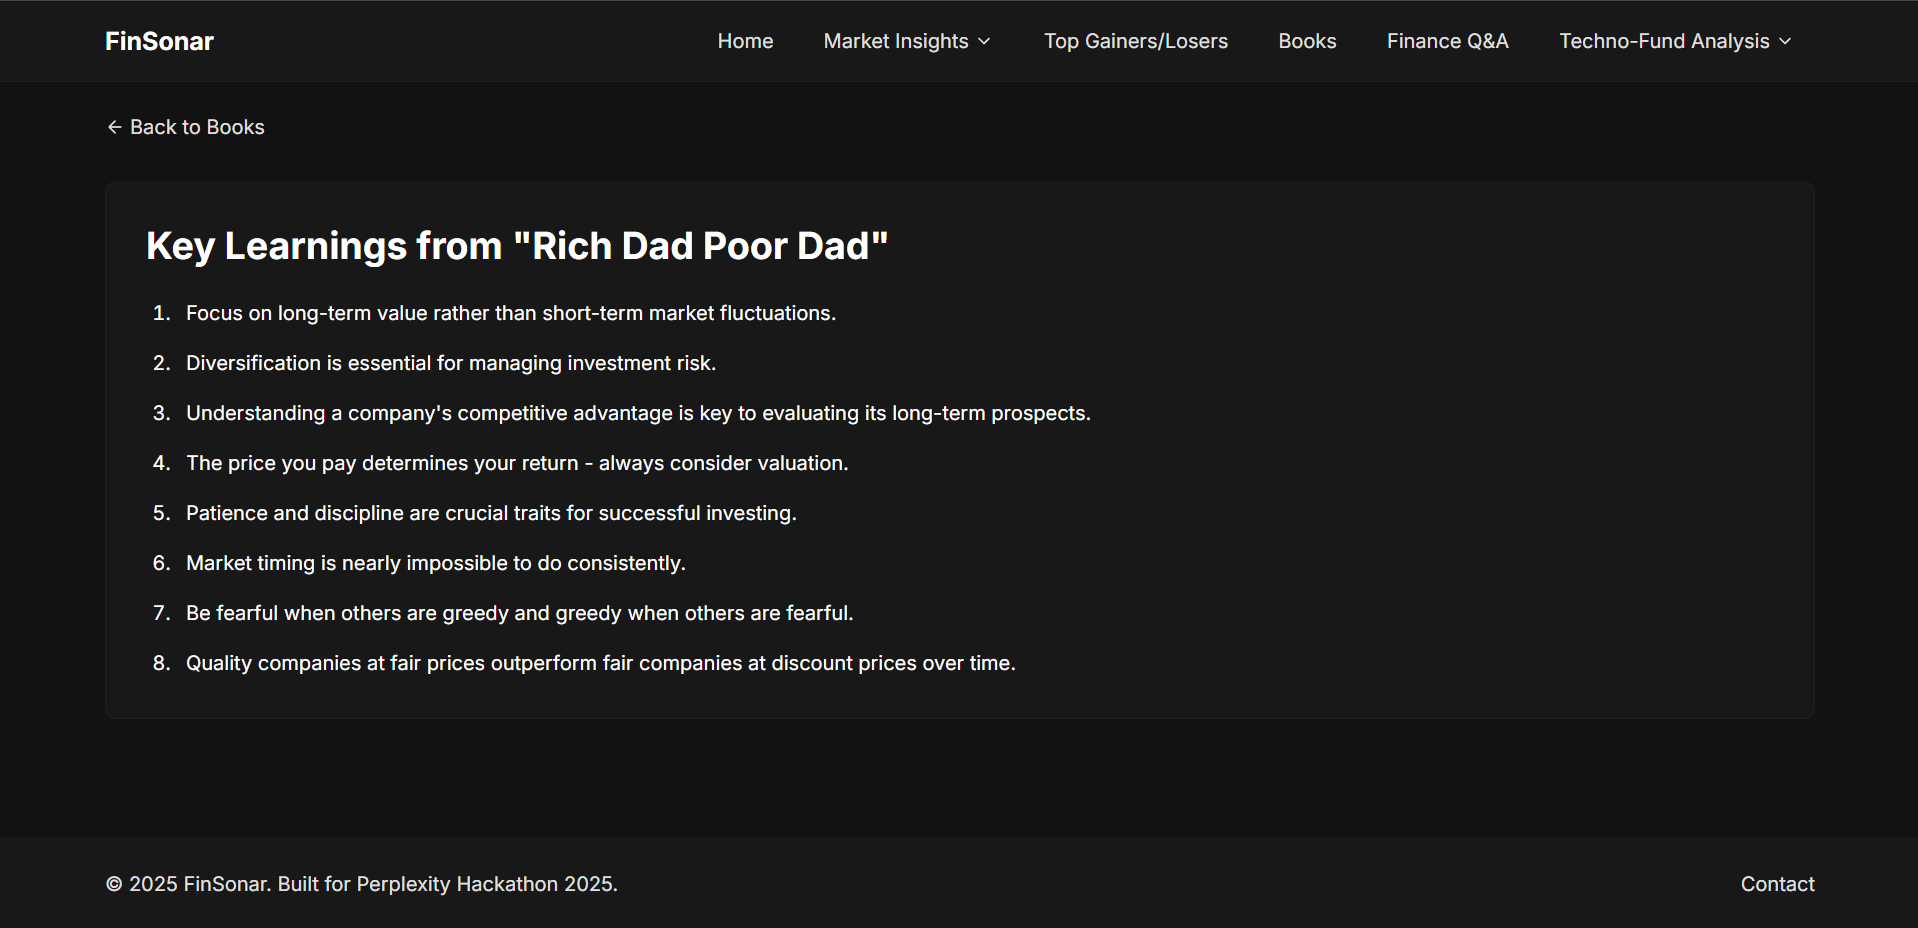Open the Contact link in the footer
Image resolution: width=1918 pixels, height=928 pixels.
(1777, 884)
